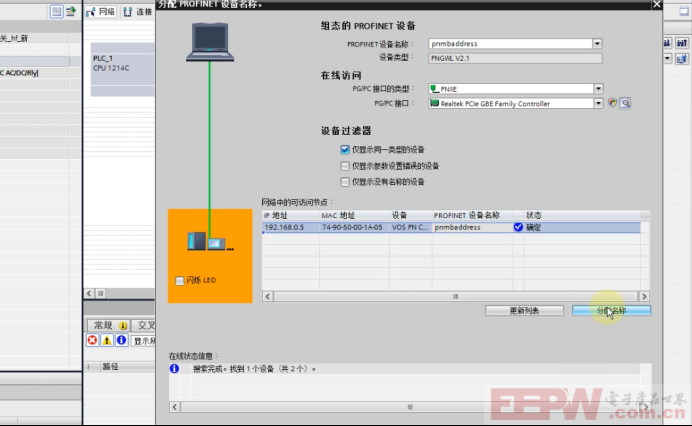
Task: Switch to the 网络 network view tab
Action: 101,12
